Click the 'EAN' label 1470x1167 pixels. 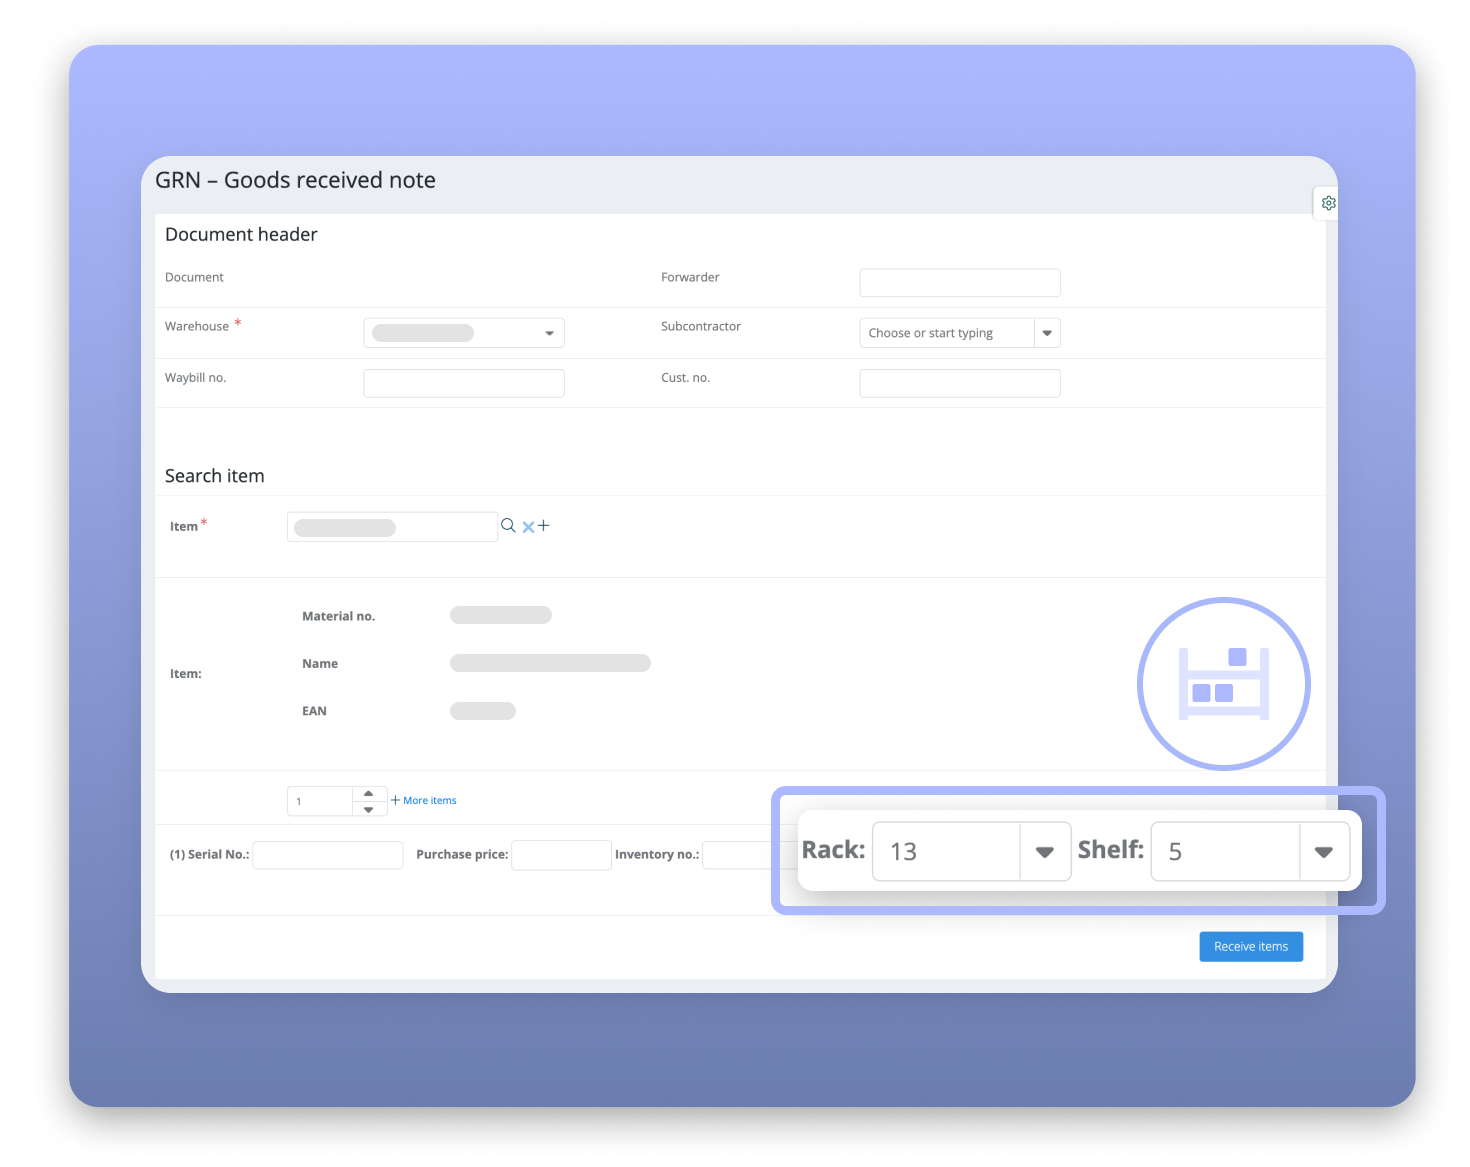pyautogui.click(x=314, y=711)
